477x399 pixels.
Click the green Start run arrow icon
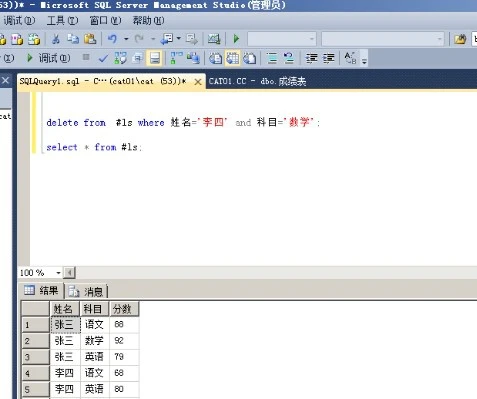click(236, 39)
